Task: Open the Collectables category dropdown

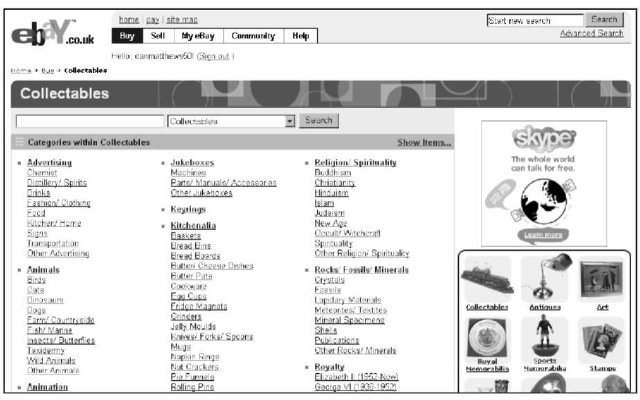Action: 231,121
